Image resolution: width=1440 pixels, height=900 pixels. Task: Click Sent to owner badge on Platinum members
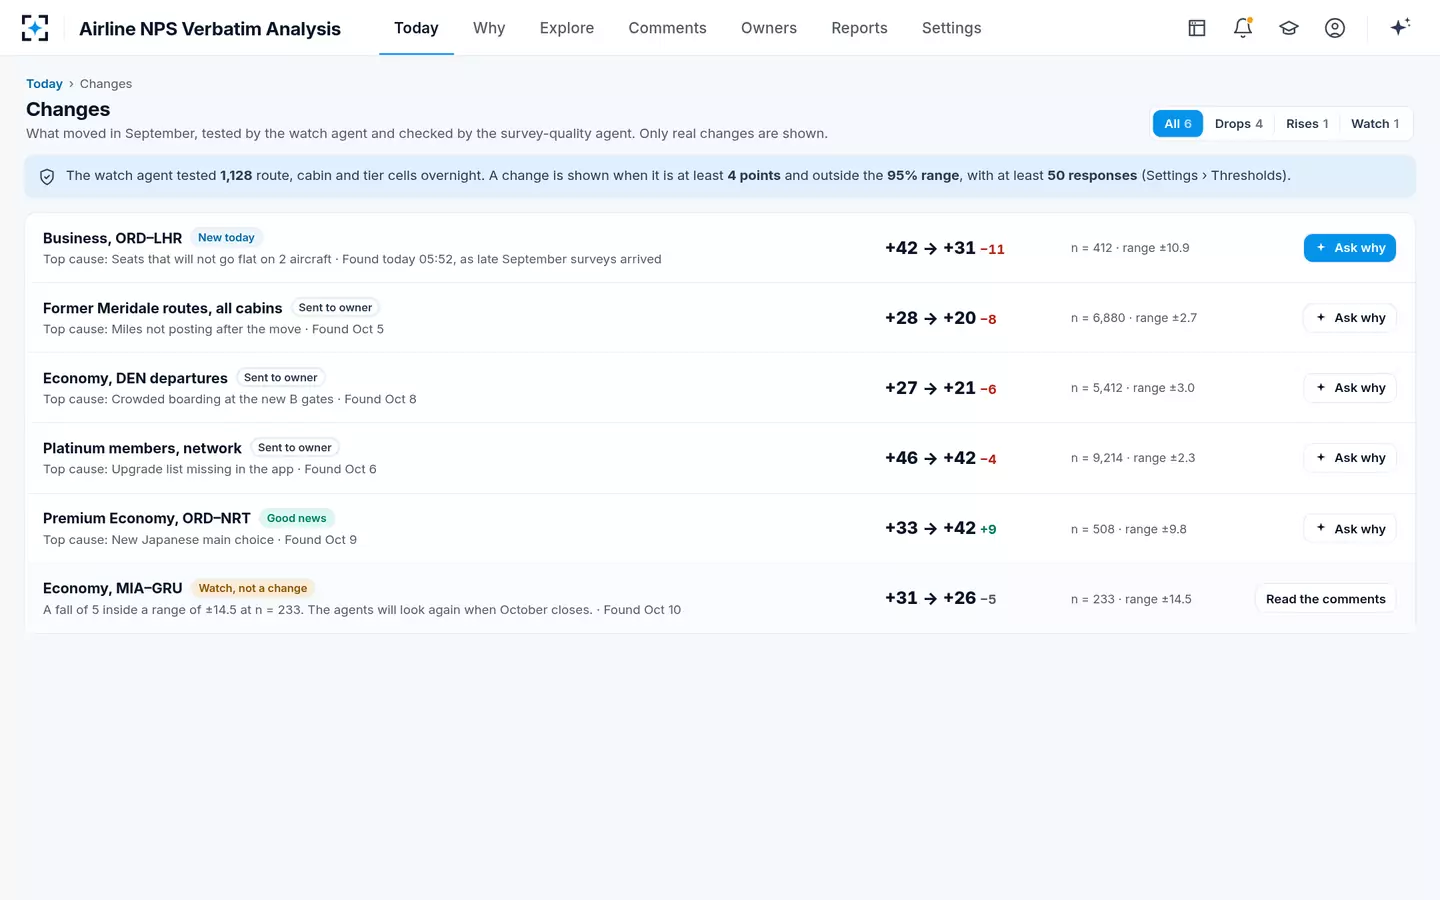(294, 448)
